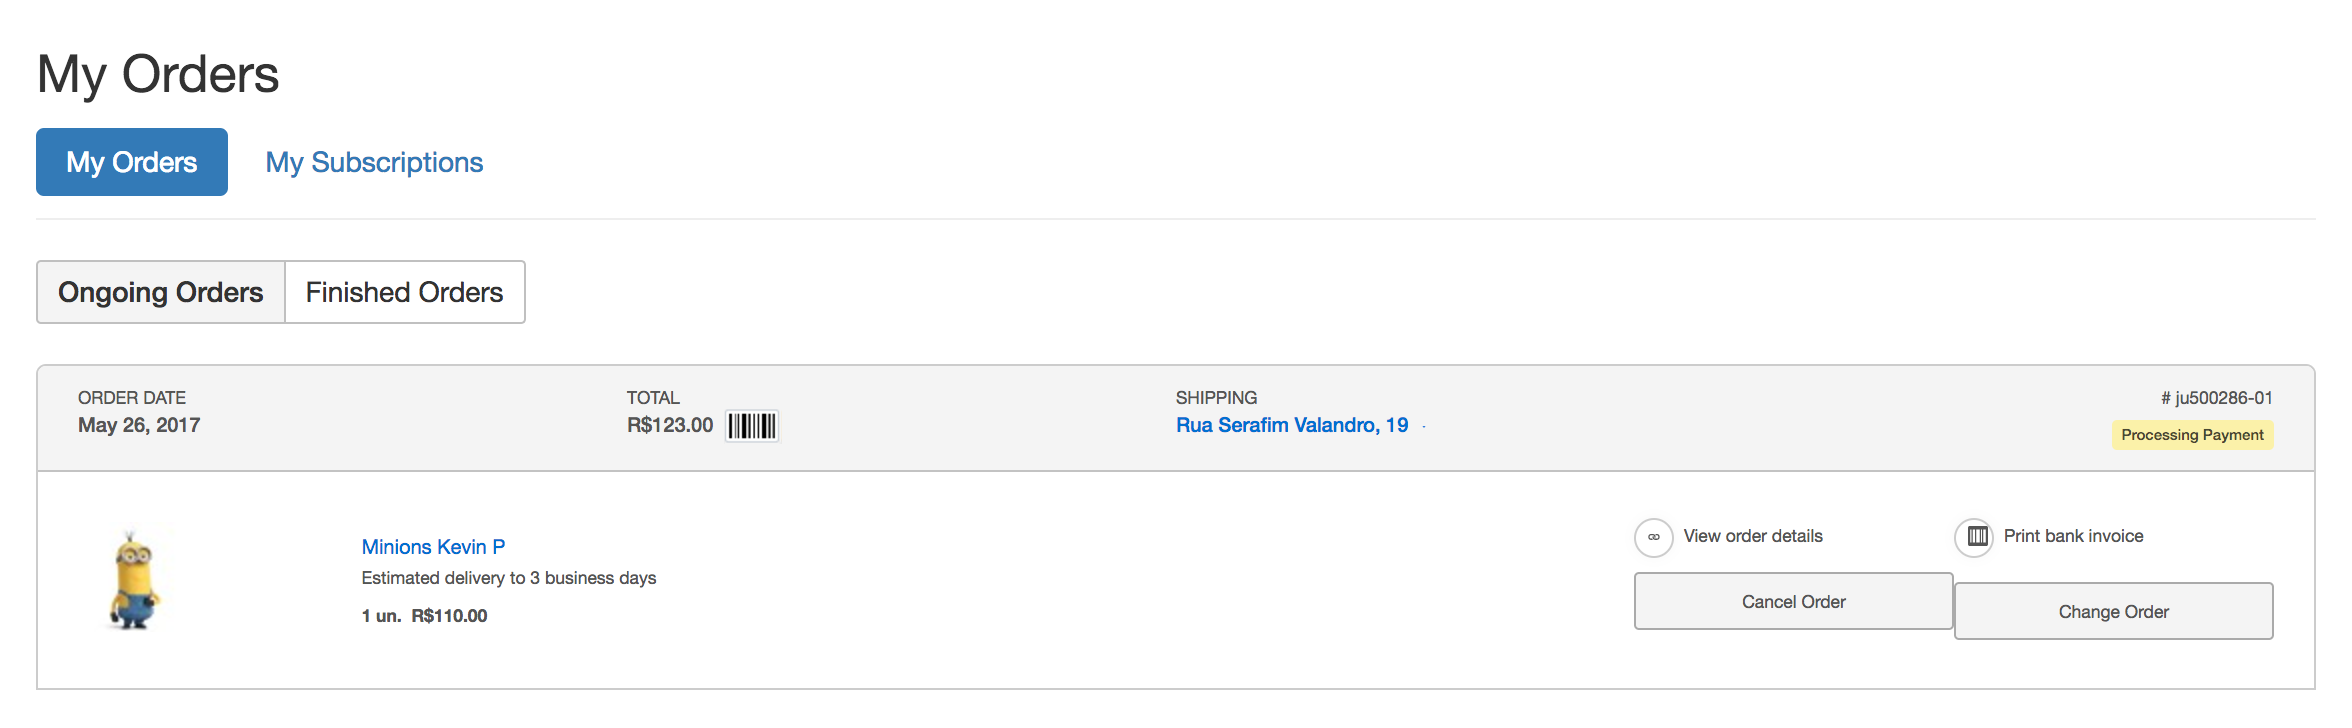The image size is (2352, 728).
Task: Click the My Orders page heading
Action: click(158, 74)
